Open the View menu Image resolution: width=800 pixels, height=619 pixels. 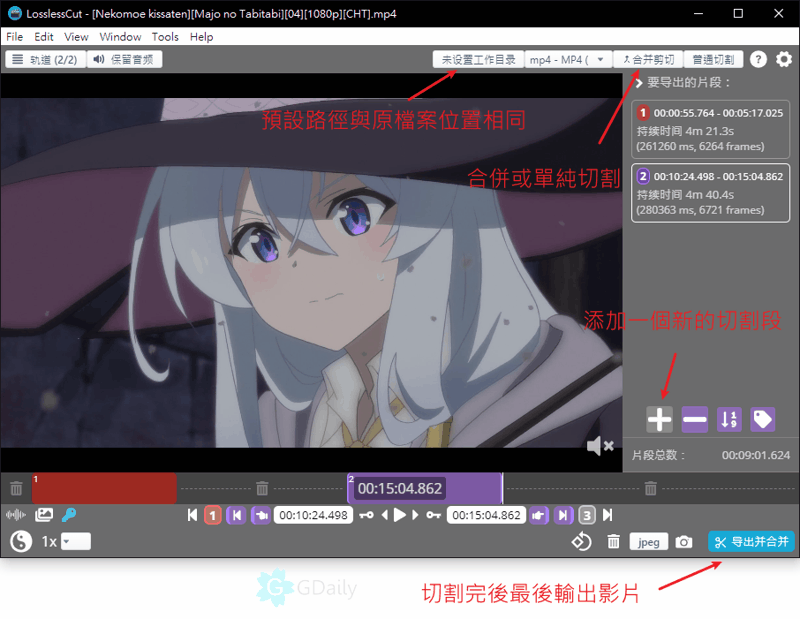point(76,37)
